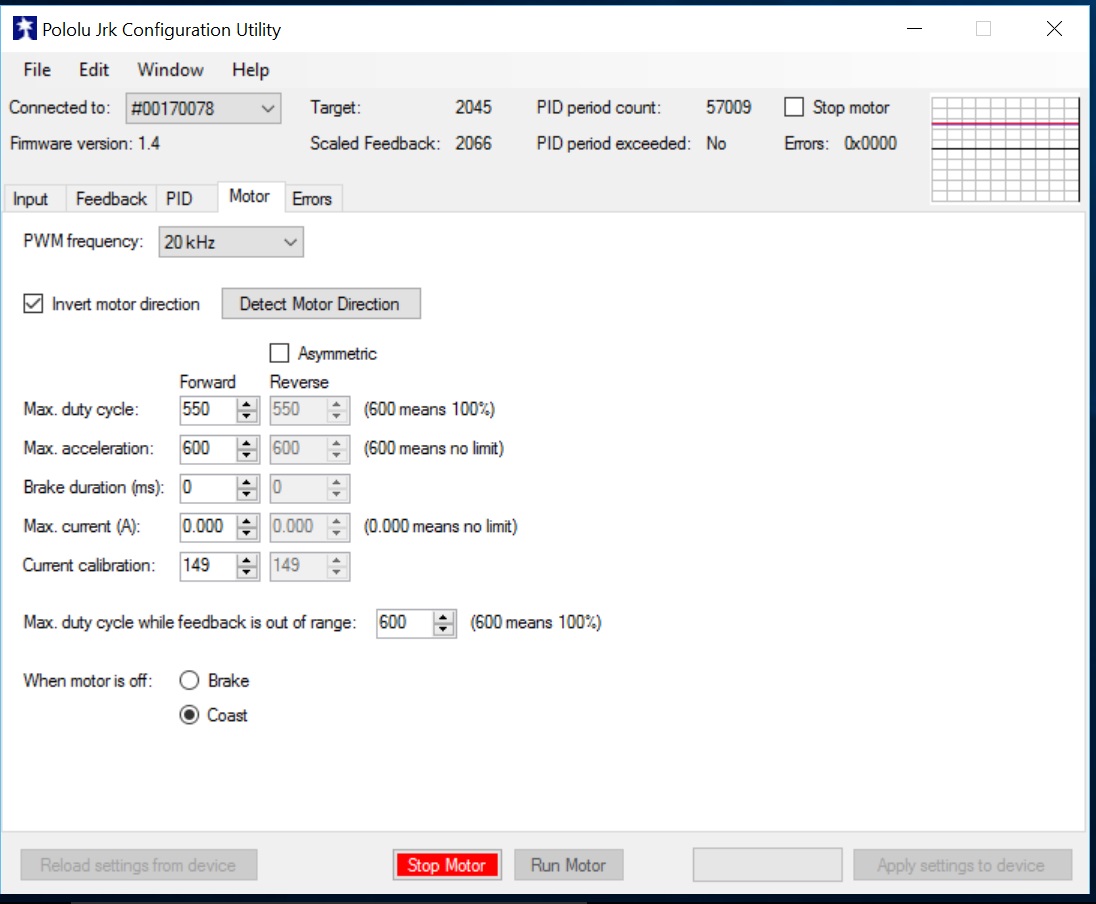The image size is (1096, 904).
Task: Click the Firmware version: 1.4 text
Action: click(x=85, y=144)
